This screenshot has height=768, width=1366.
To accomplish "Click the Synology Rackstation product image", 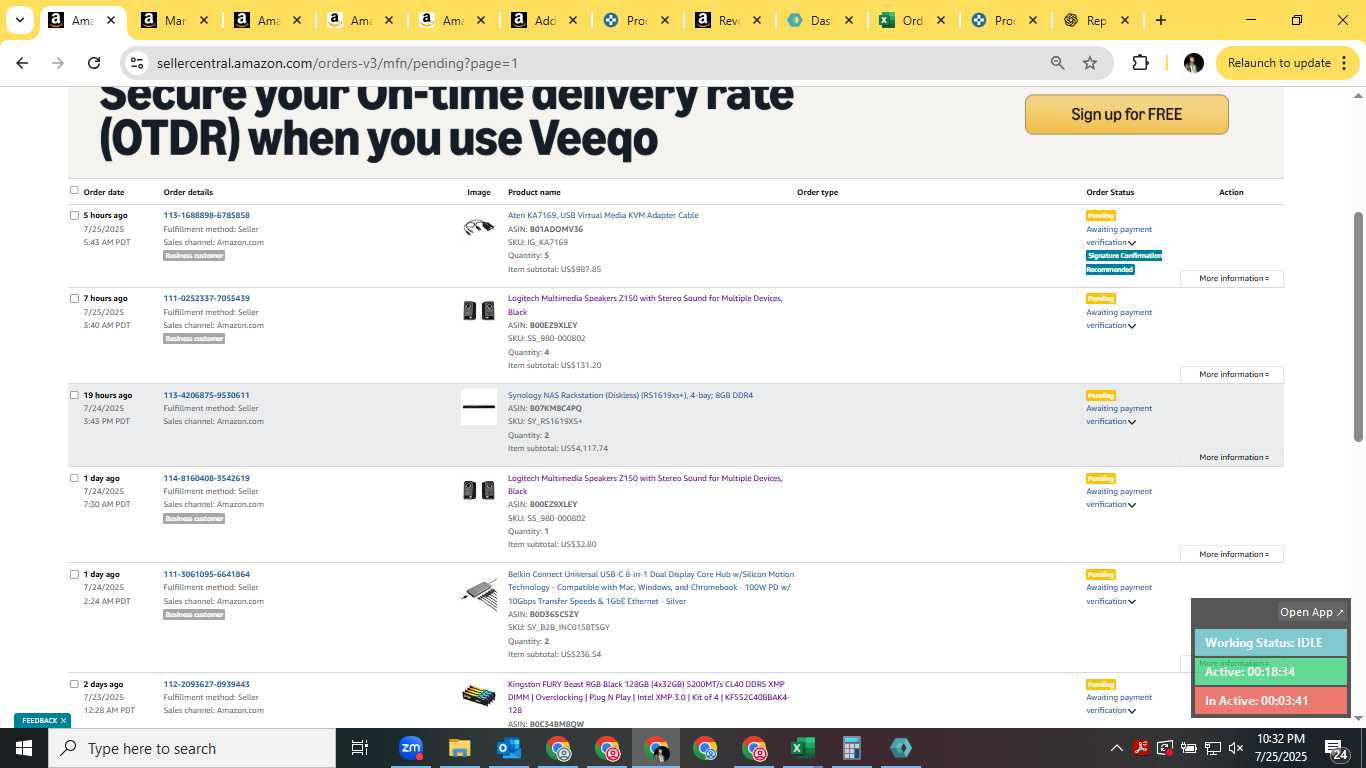I will point(479,407).
